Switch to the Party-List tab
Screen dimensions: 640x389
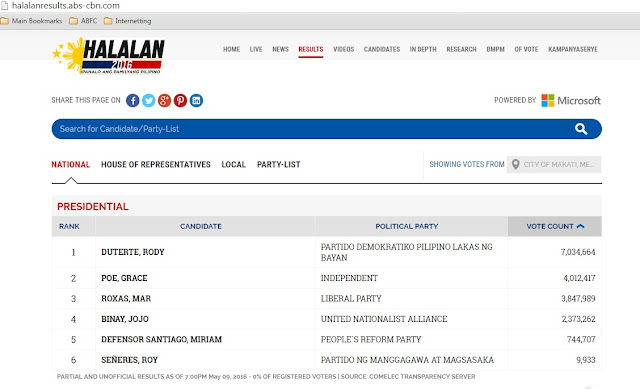(279, 164)
